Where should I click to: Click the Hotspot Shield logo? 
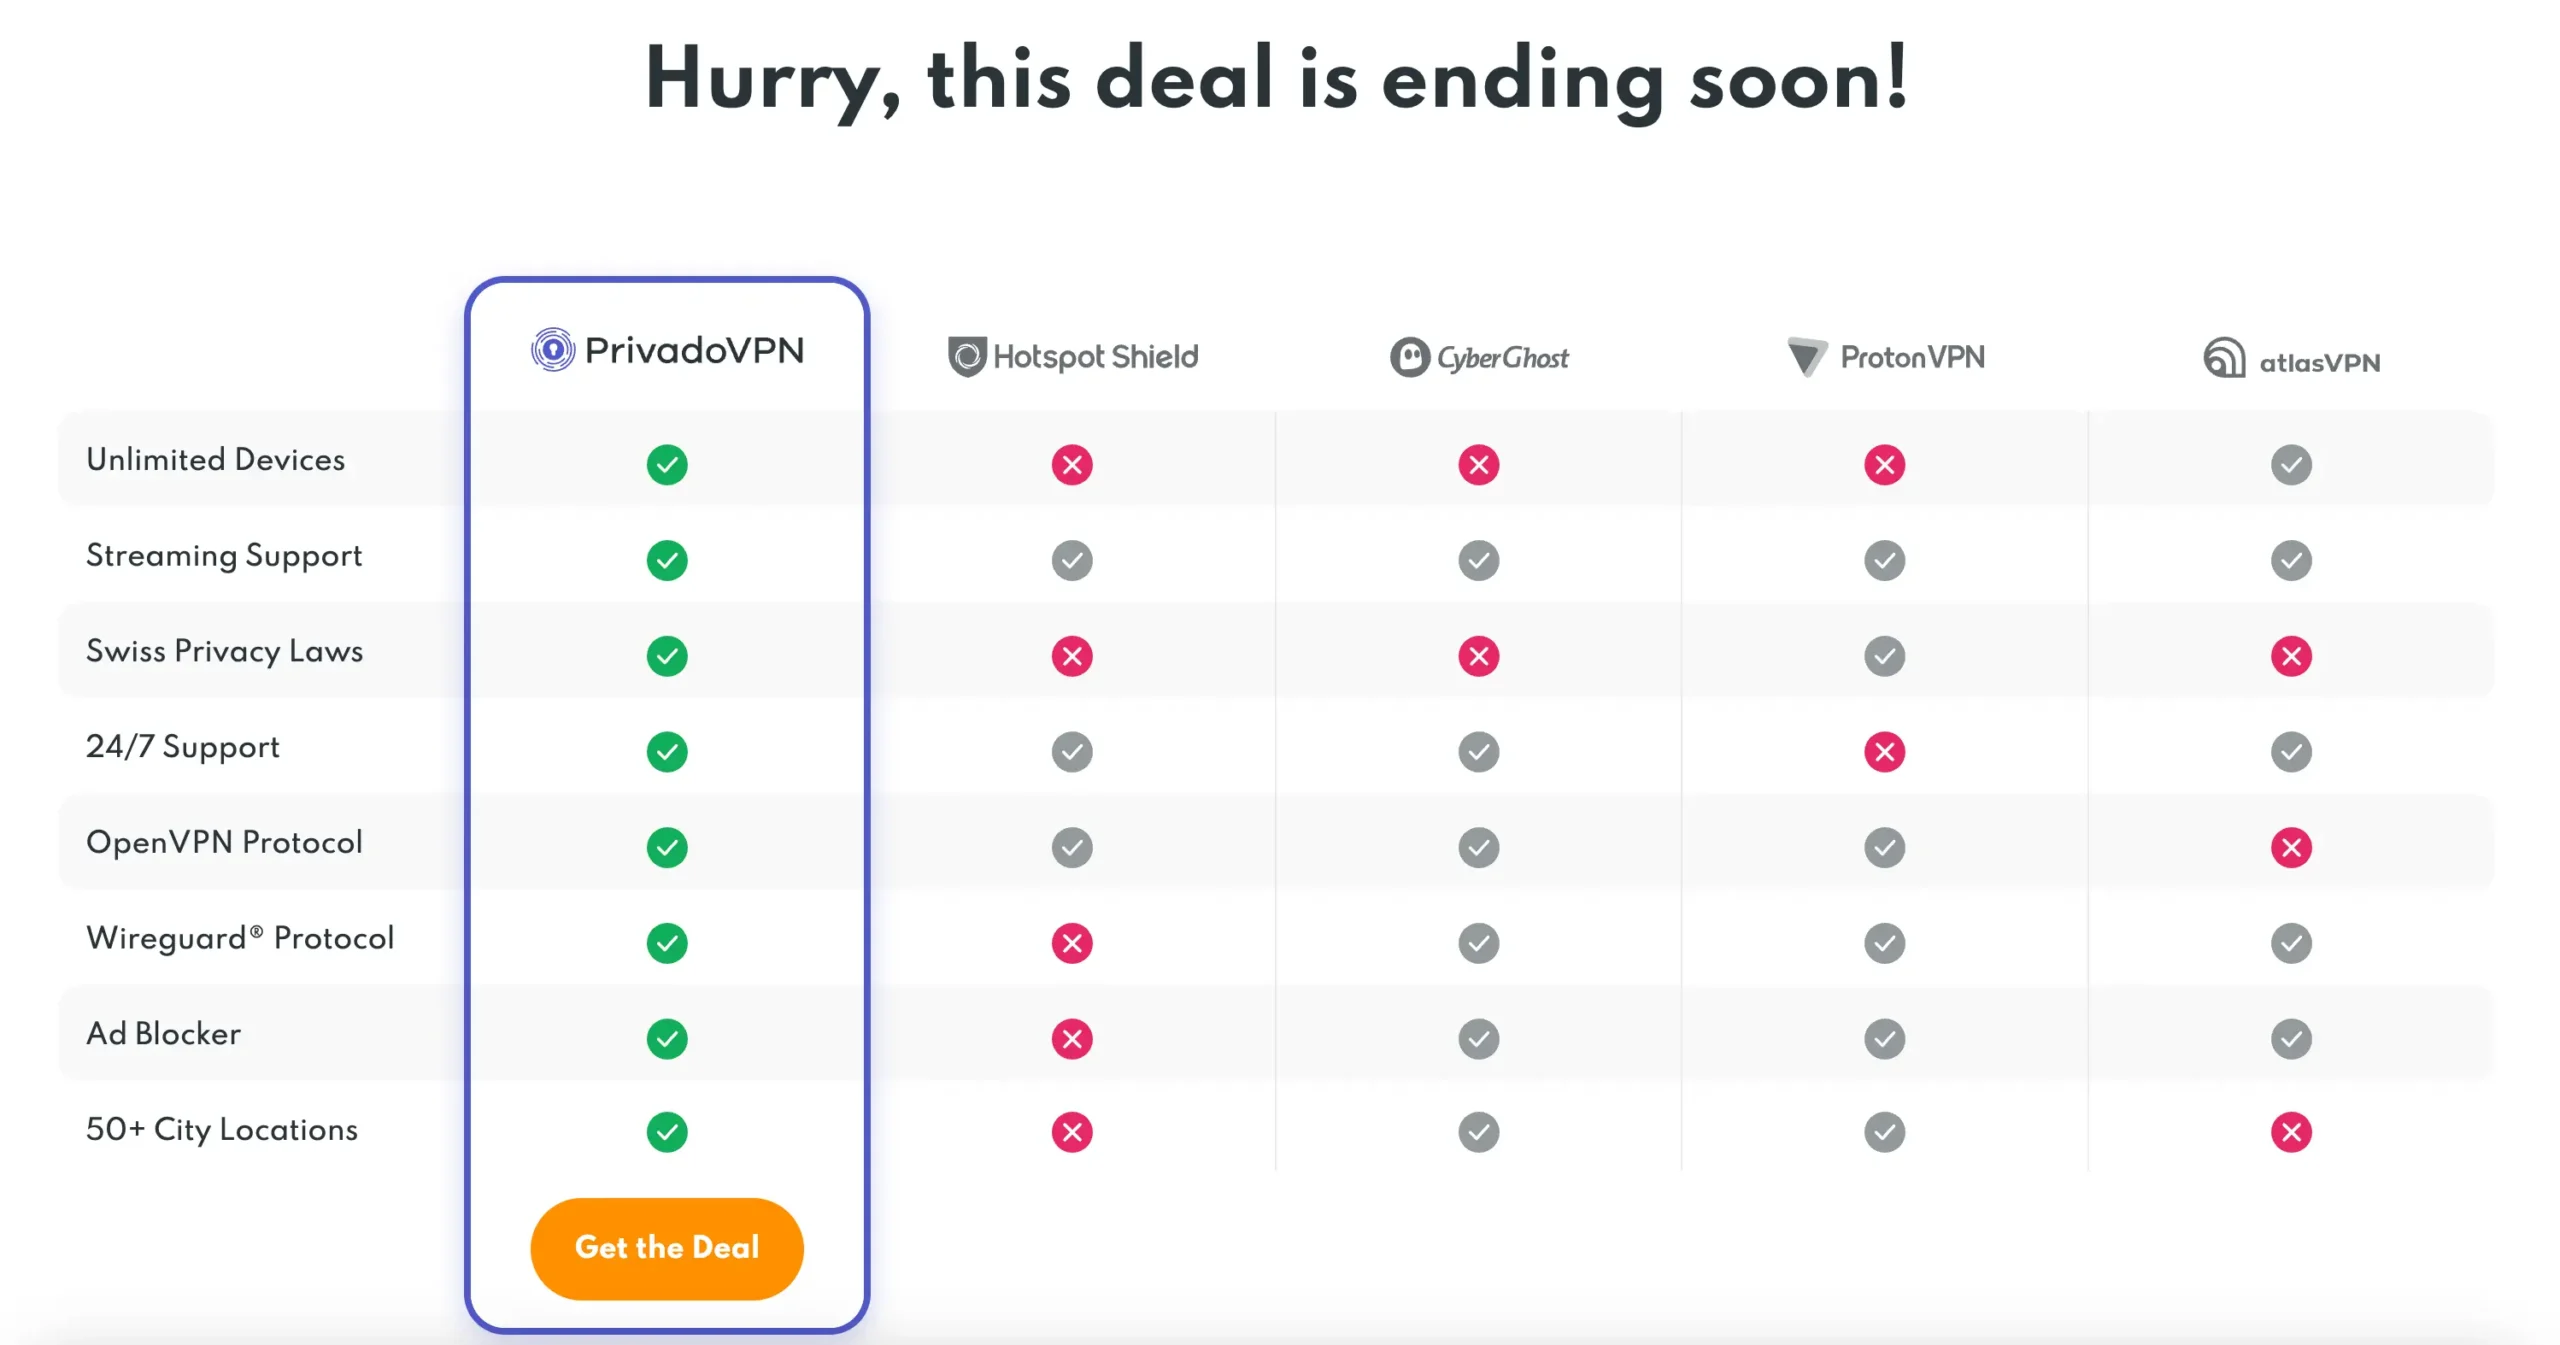(1072, 357)
